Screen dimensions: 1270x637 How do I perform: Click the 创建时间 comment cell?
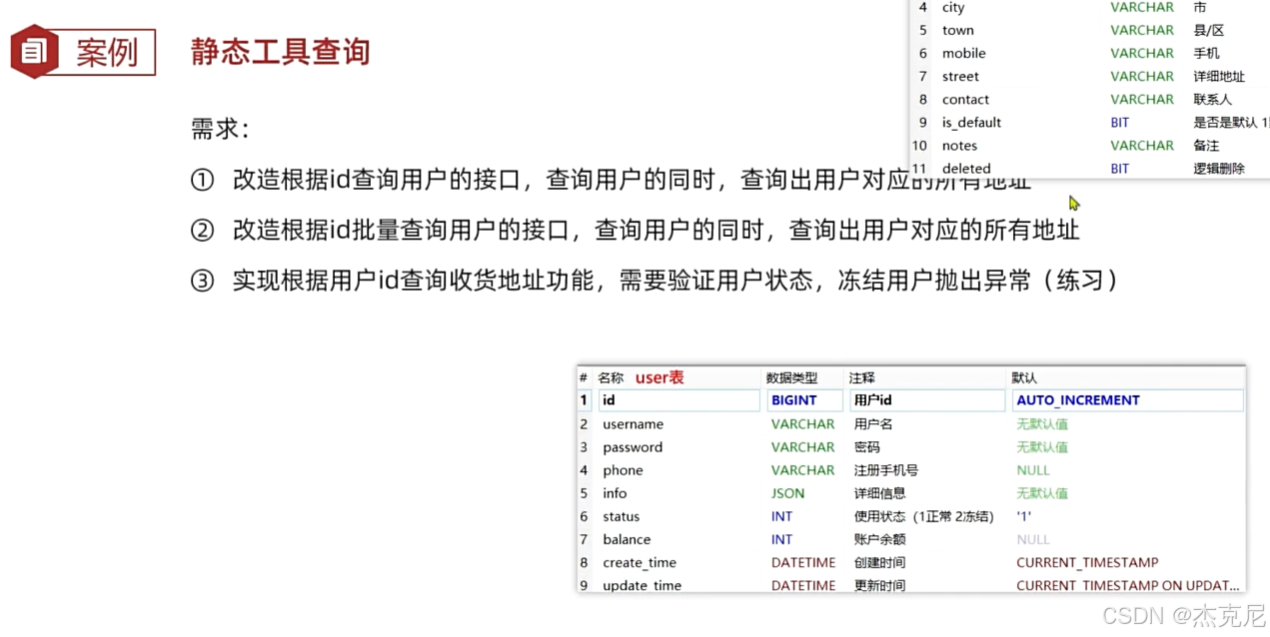[x=880, y=562]
